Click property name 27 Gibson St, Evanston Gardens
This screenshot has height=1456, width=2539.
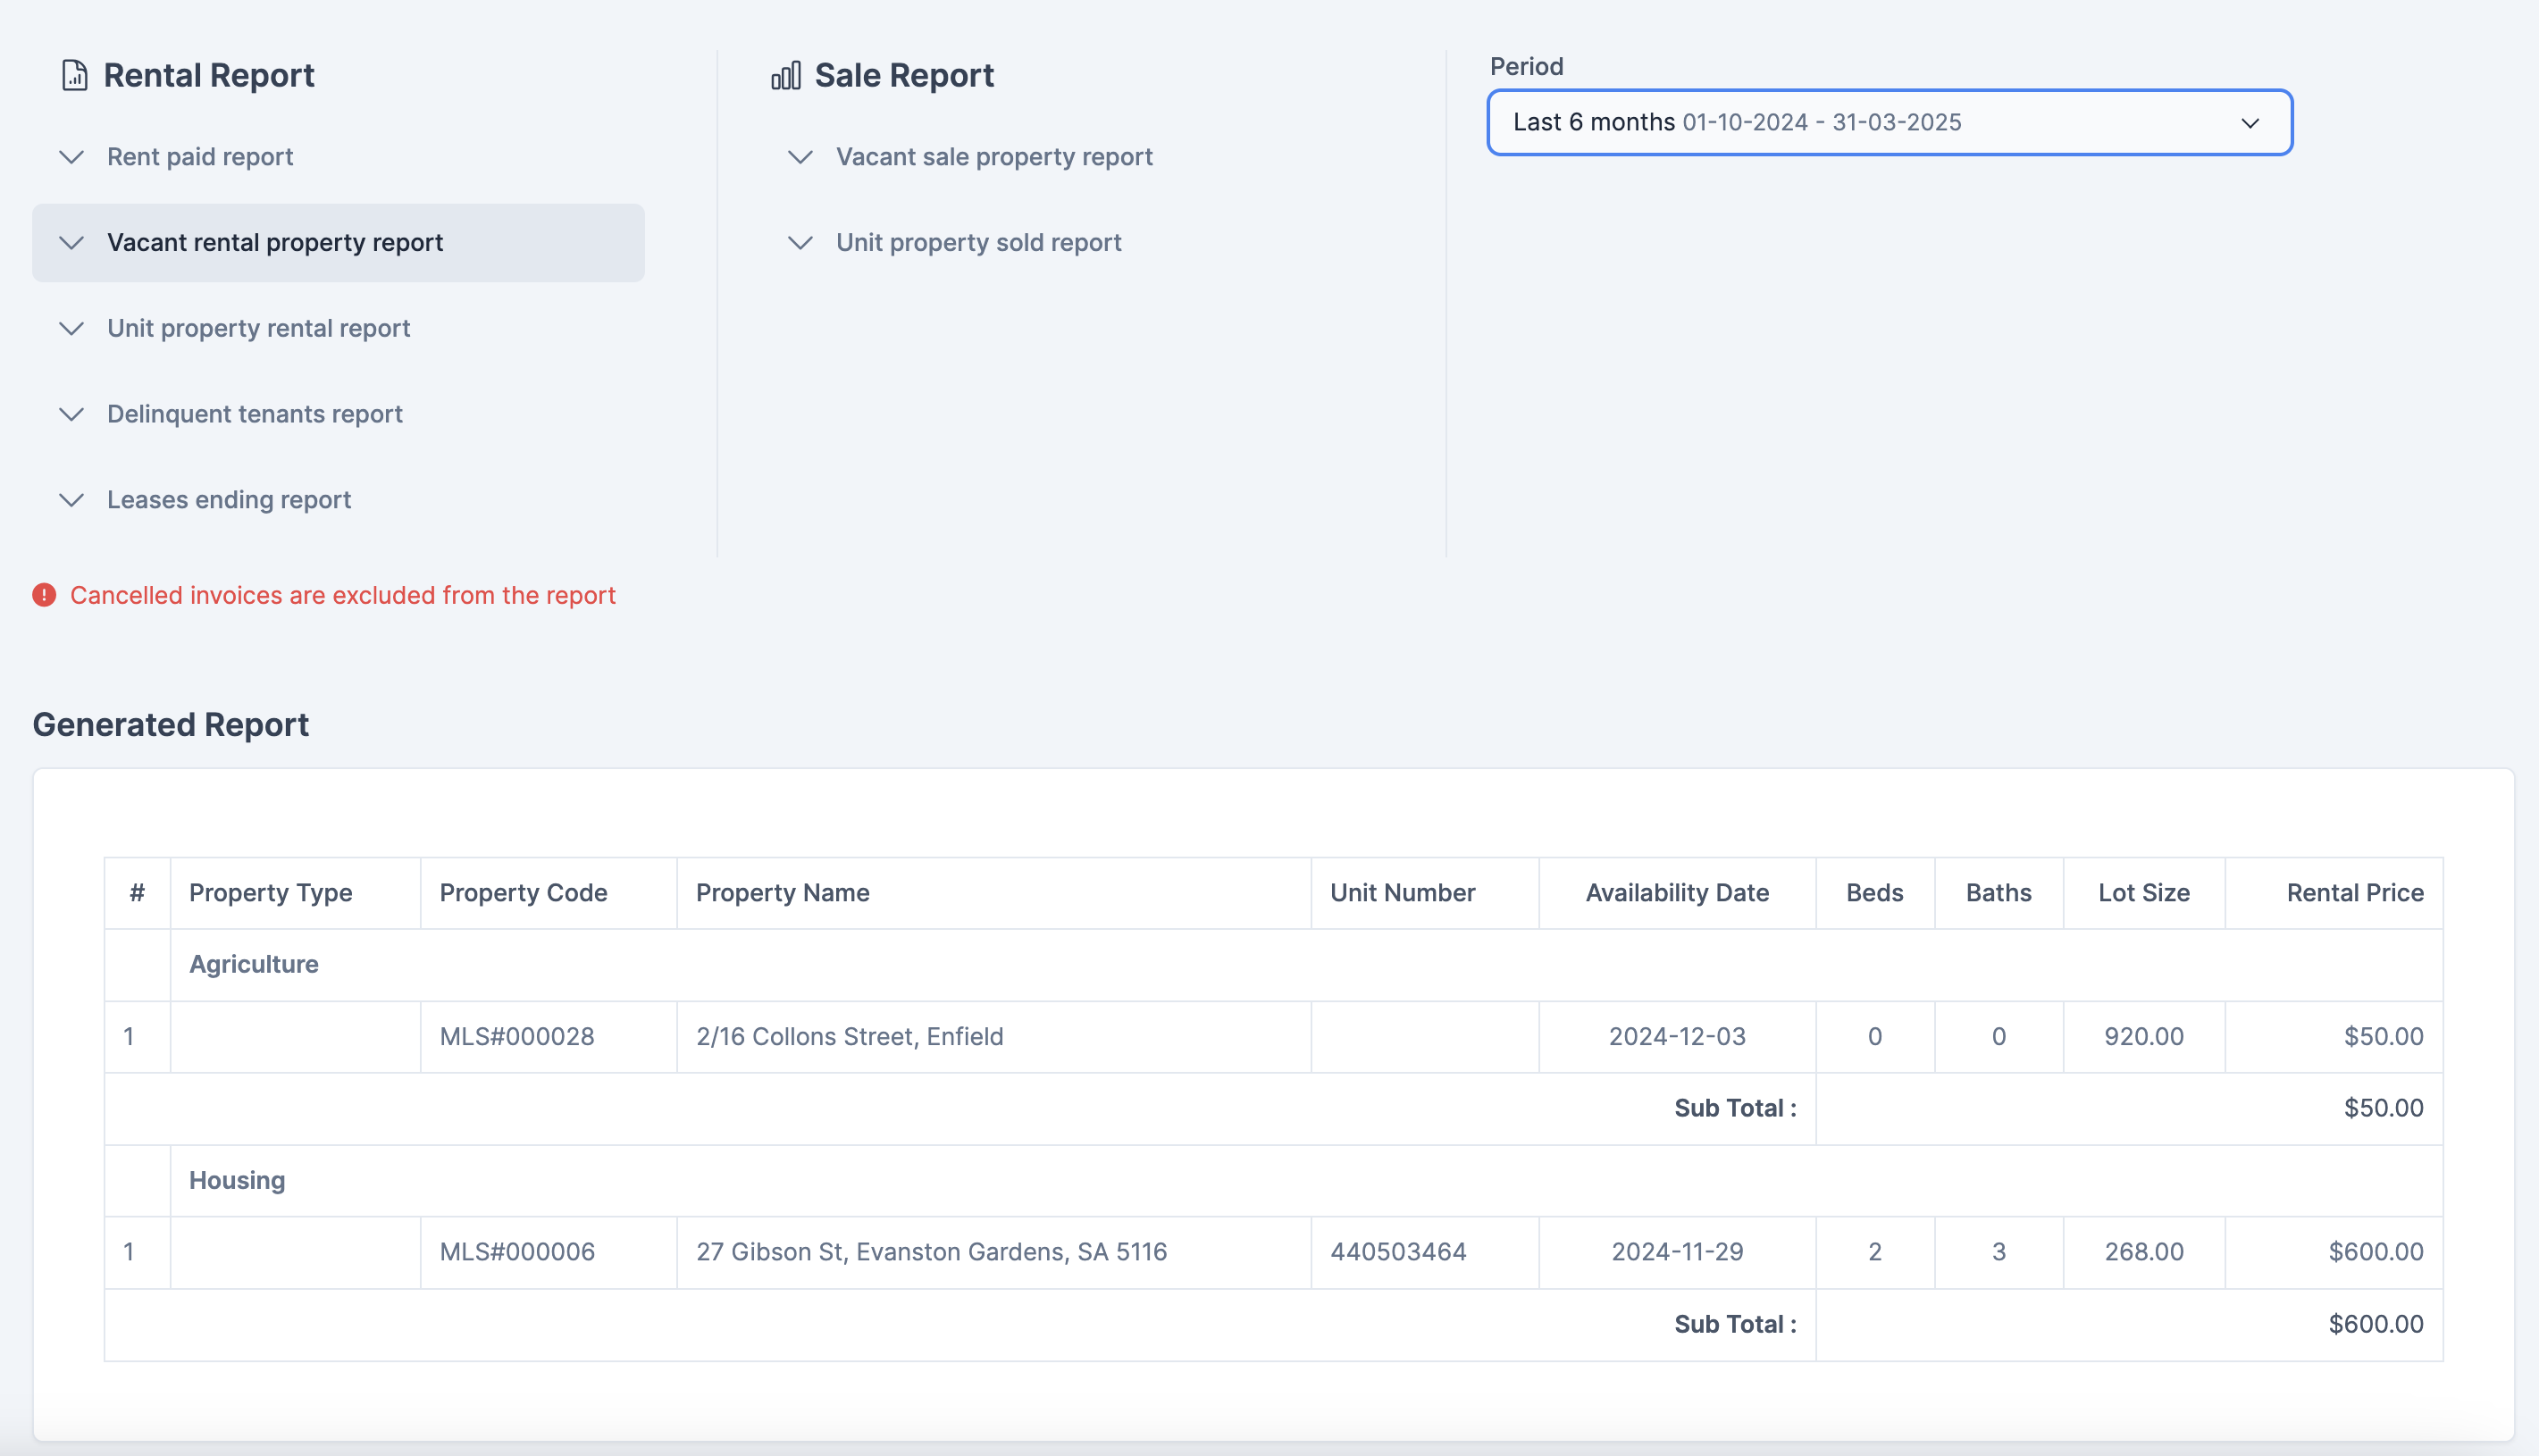tap(932, 1251)
